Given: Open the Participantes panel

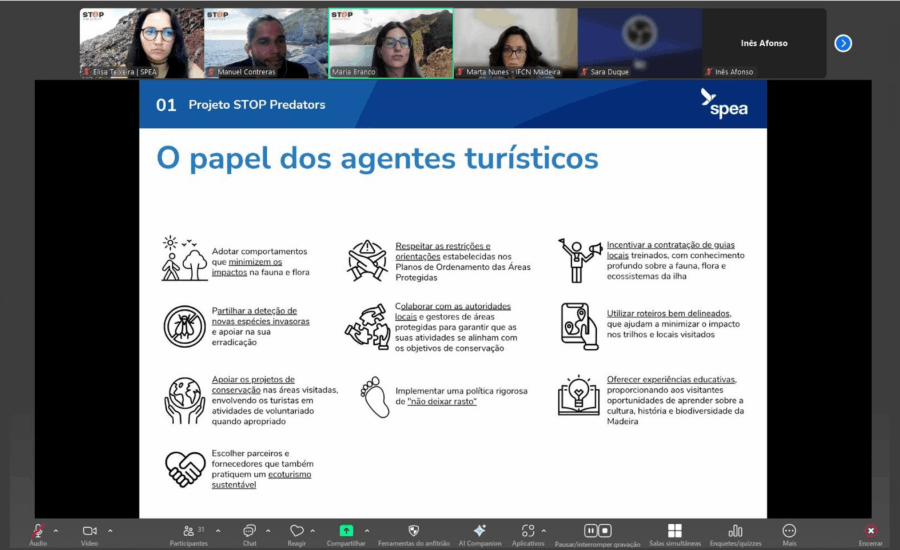Looking at the screenshot, I should click(x=188, y=531).
